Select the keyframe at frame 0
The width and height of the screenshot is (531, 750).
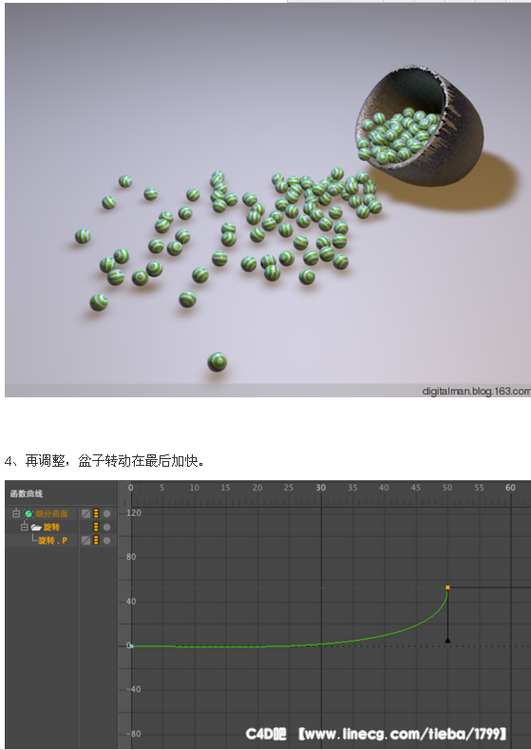click(x=132, y=646)
